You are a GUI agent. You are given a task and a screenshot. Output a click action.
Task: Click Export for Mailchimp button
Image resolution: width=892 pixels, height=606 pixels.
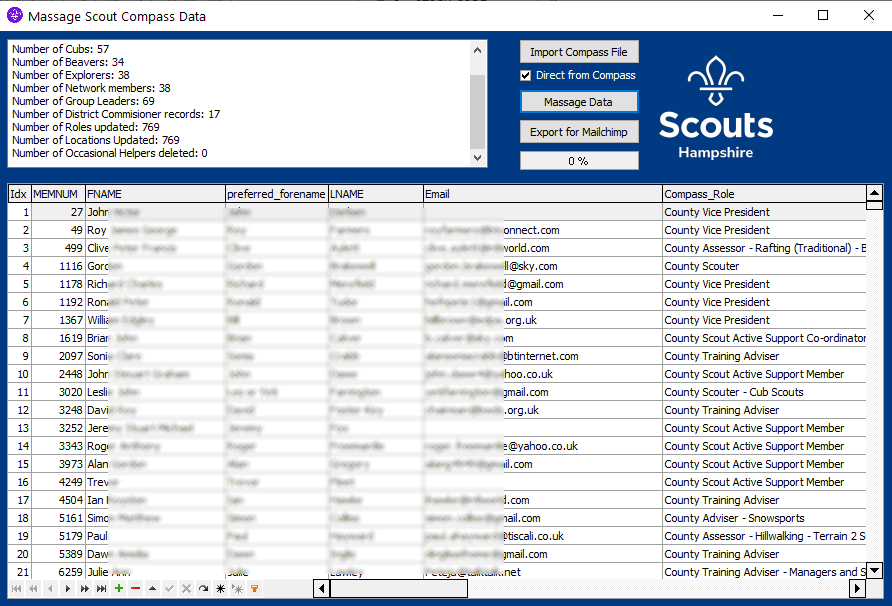579,132
